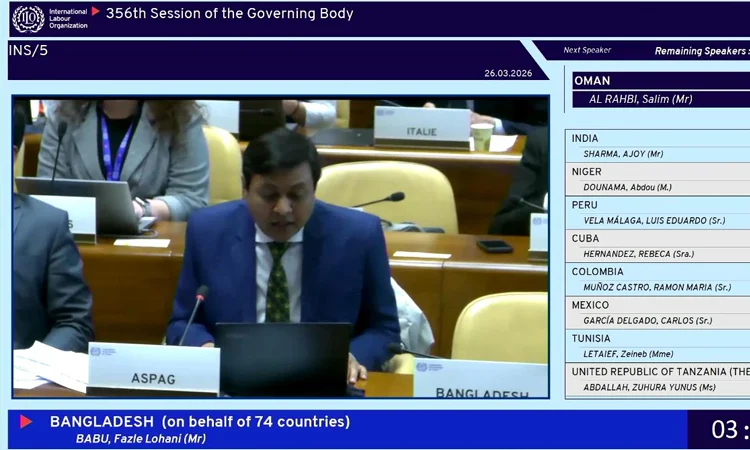Click the ILO emblem on ASPAG nameplate
The width and height of the screenshot is (750, 450).
[96, 352]
